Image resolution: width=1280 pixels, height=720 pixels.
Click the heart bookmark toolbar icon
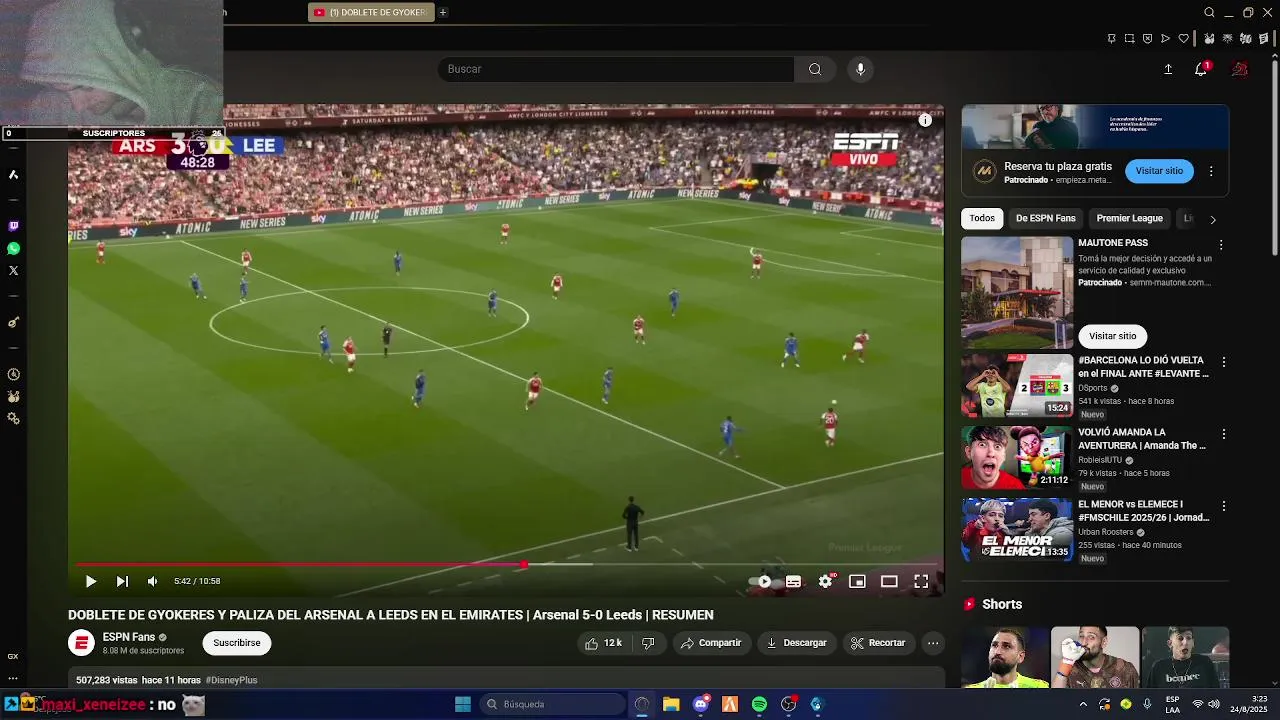tap(1184, 39)
